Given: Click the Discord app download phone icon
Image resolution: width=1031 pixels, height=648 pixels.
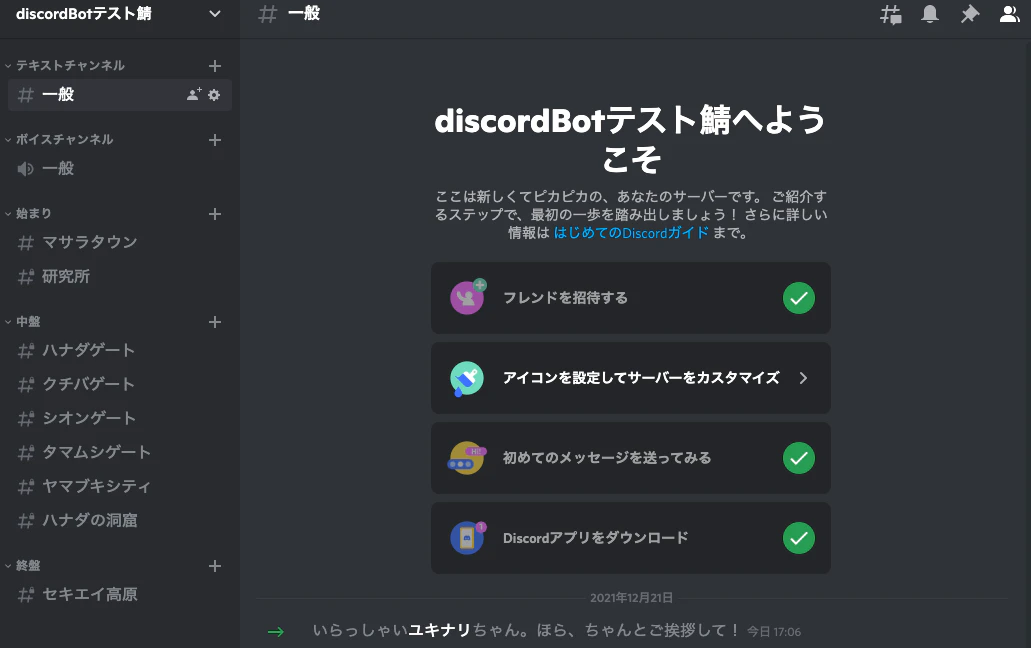Looking at the screenshot, I should 468,538.
